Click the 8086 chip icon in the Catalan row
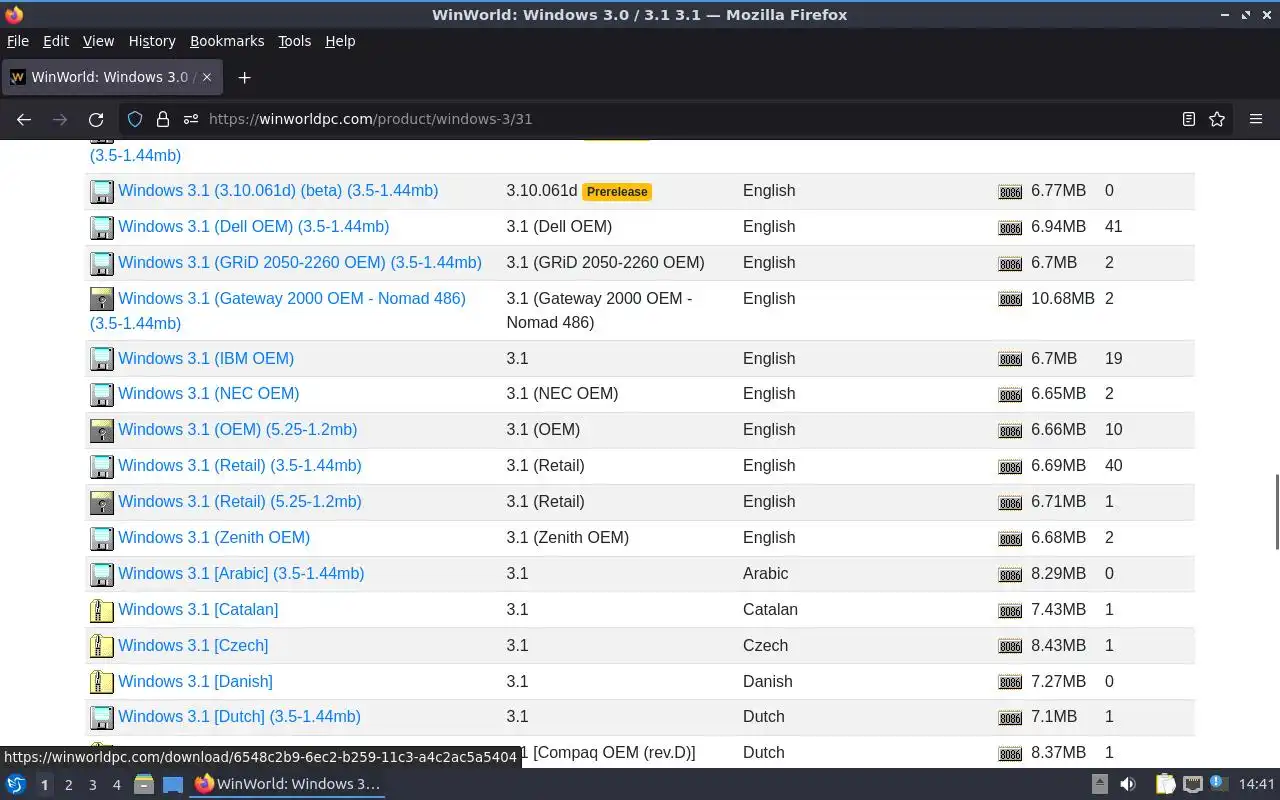The image size is (1280, 800). click(x=1010, y=611)
